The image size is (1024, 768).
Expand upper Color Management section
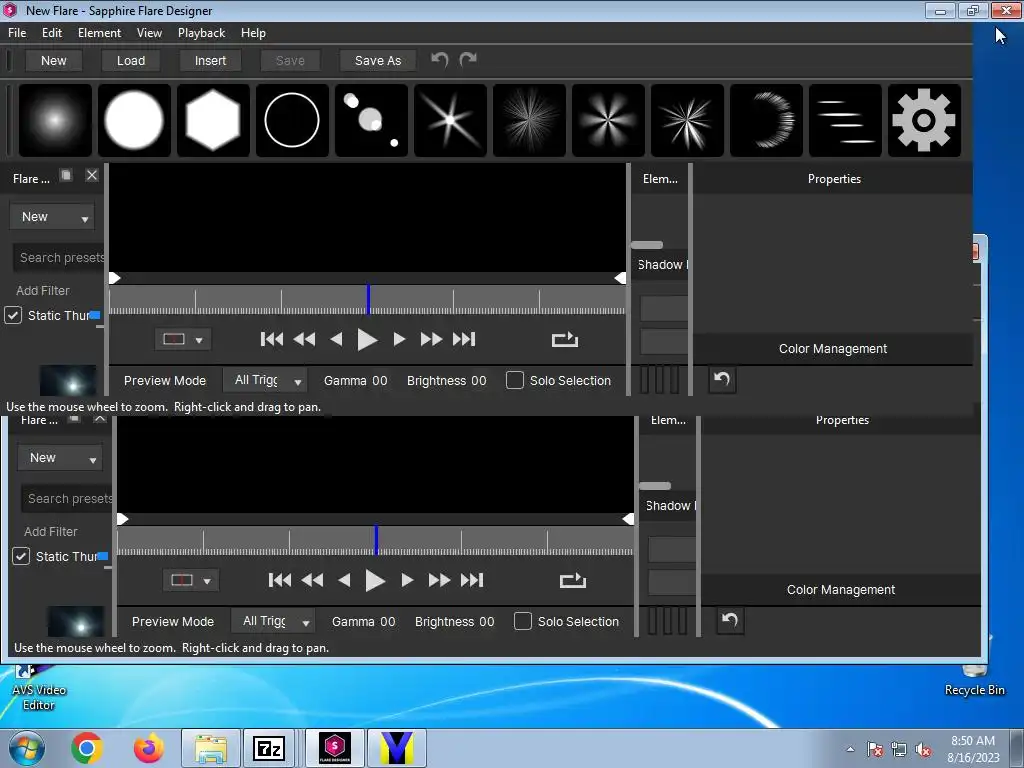pos(833,349)
